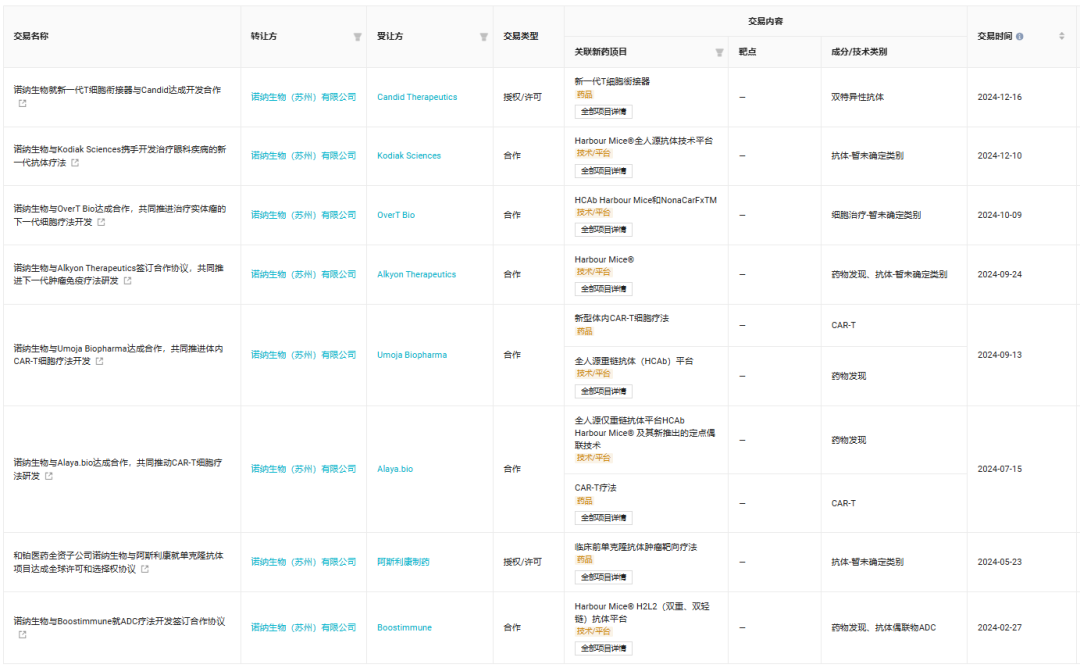The height and width of the screenshot is (668, 1080).
Task: Click the 药品 tag under 新一代T细胞衔接器
Action: click(x=584, y=94)
